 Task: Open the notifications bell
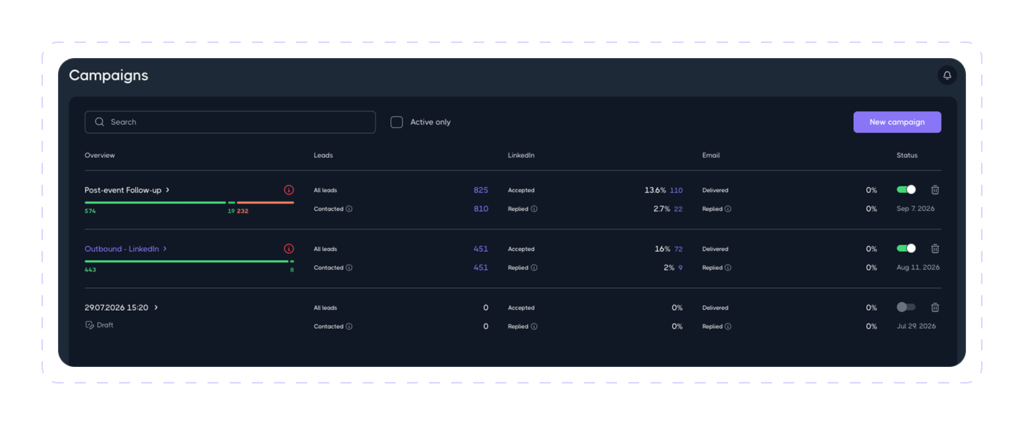pyautogui.click(x=947, y=76)
